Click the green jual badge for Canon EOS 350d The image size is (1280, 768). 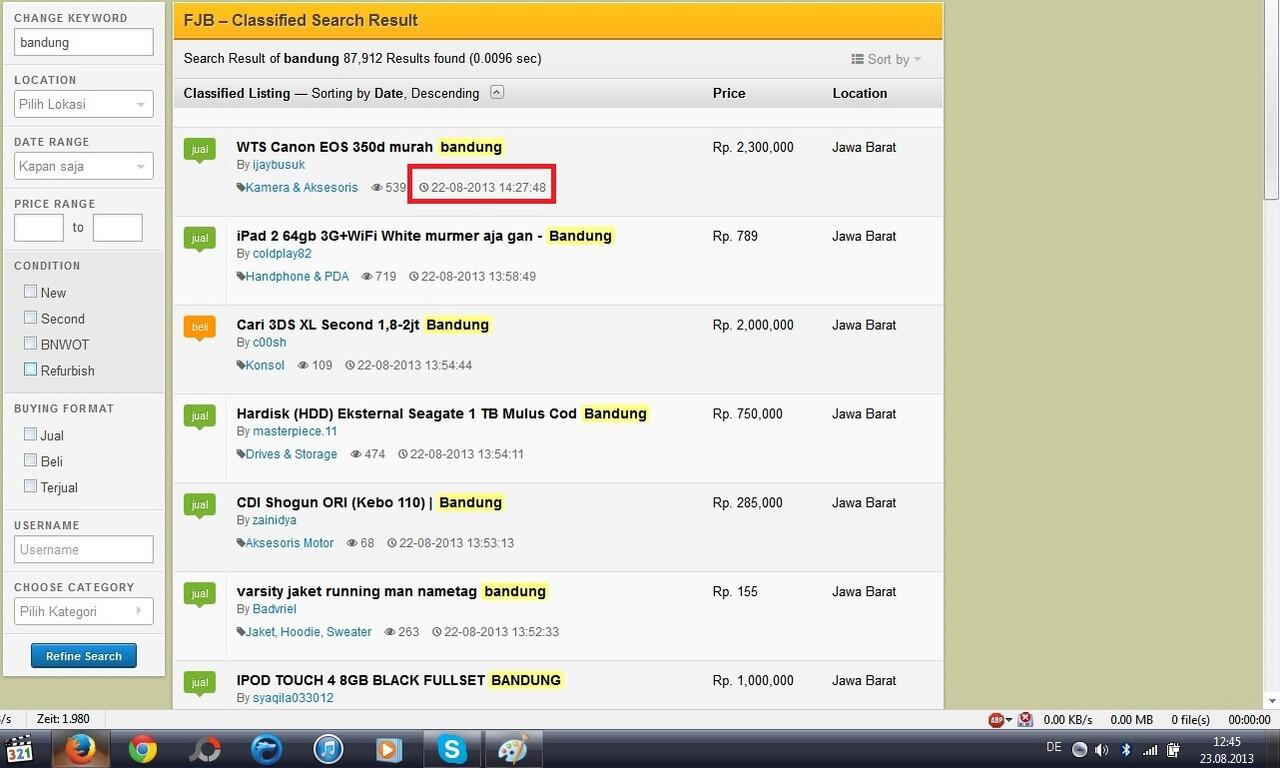point(200,150)
